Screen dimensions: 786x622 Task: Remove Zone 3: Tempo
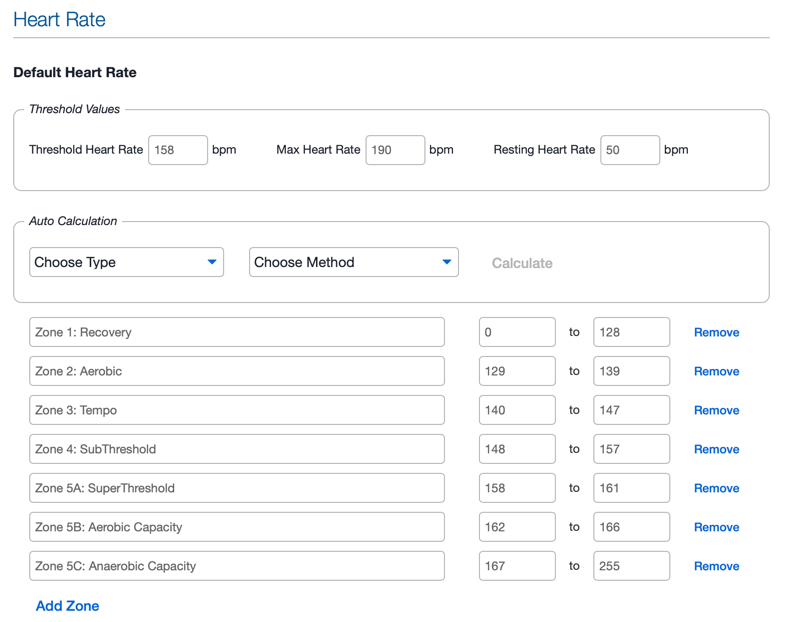[716, 410]
